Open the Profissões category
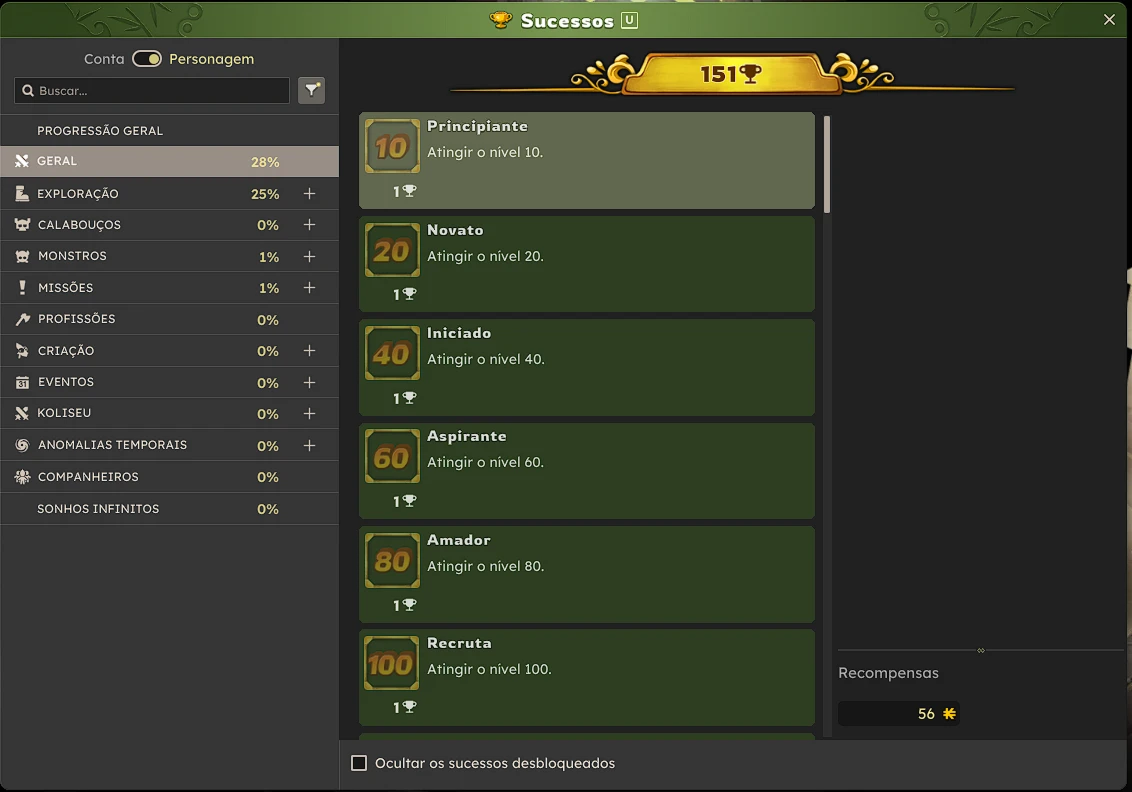The width and height of the screenshot is (1132, 792). point(170,319)
